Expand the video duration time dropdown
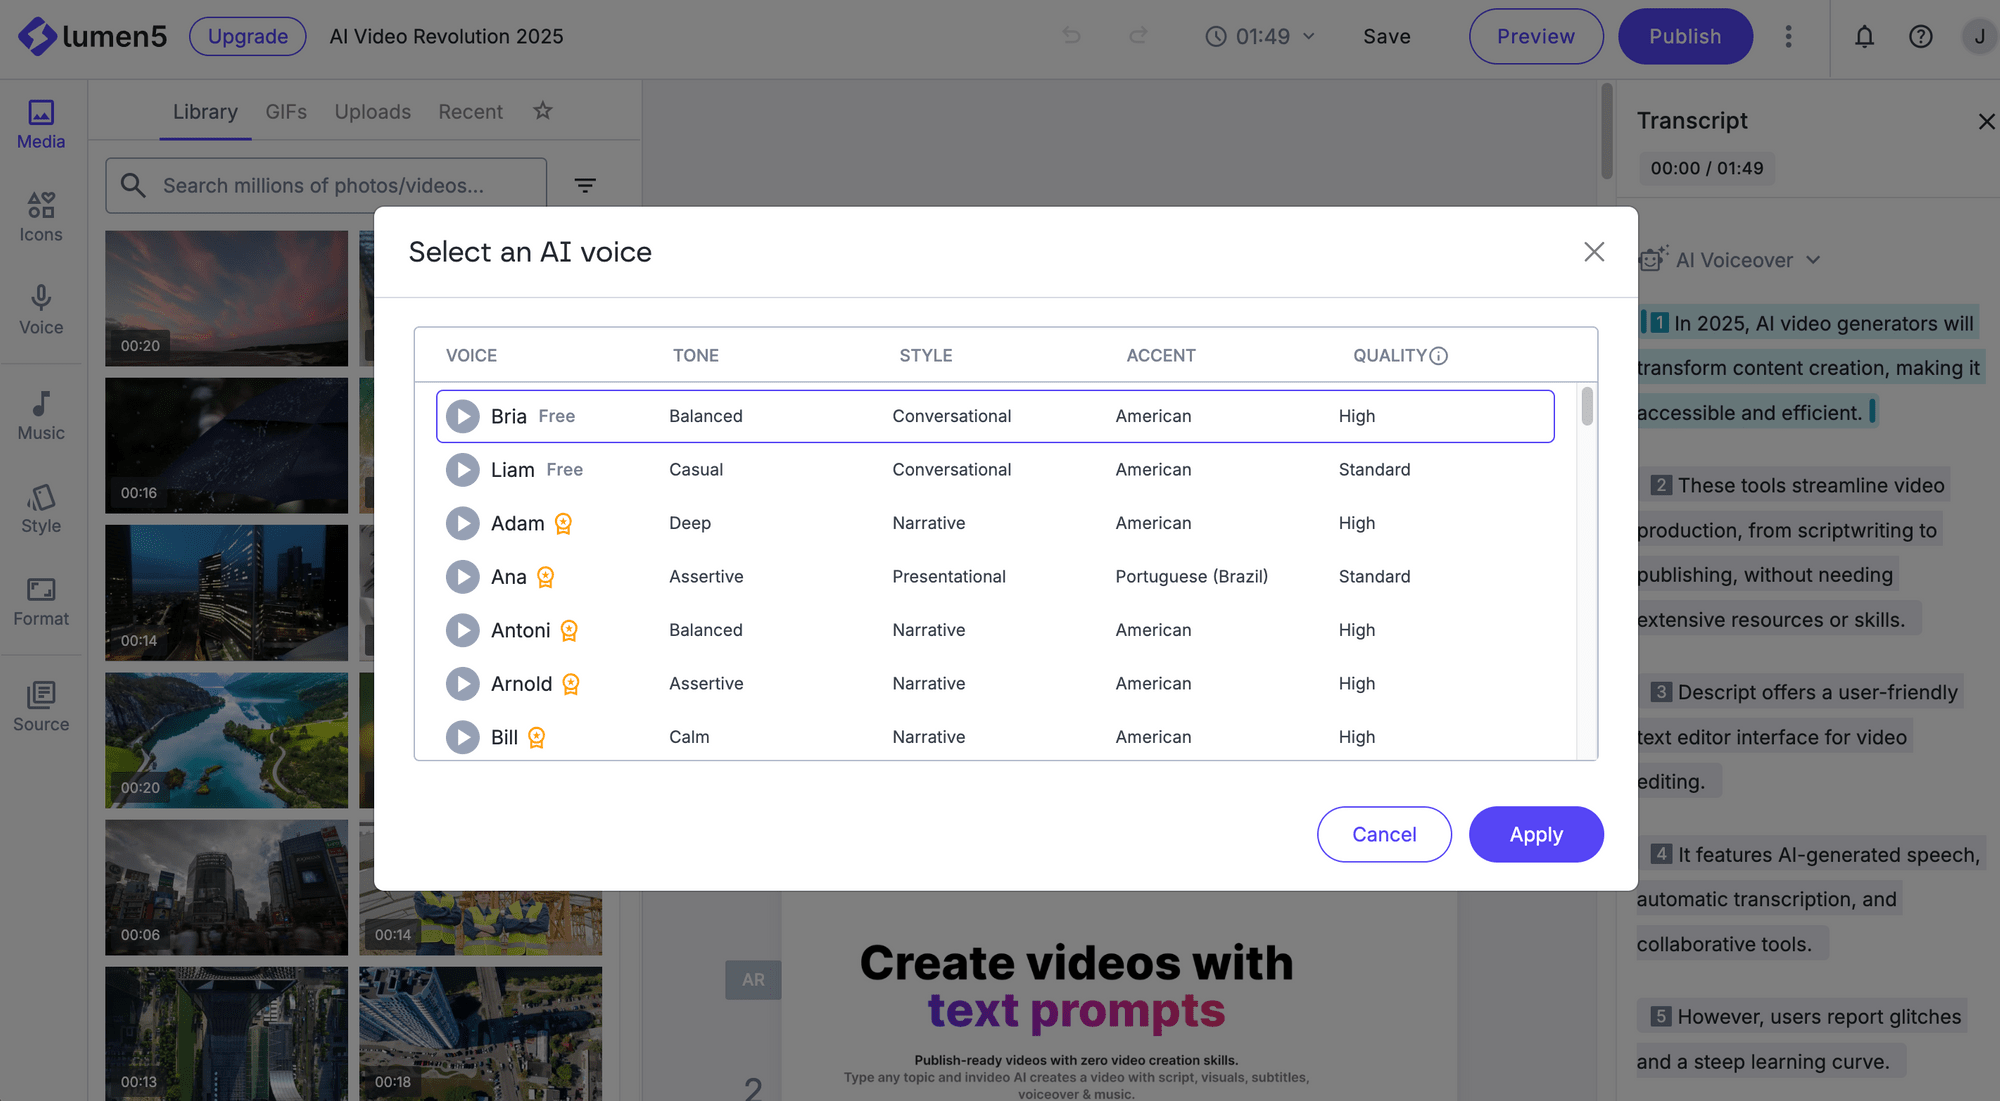The height and width of the screenshot is (1101, 2000). [1308, 35]
